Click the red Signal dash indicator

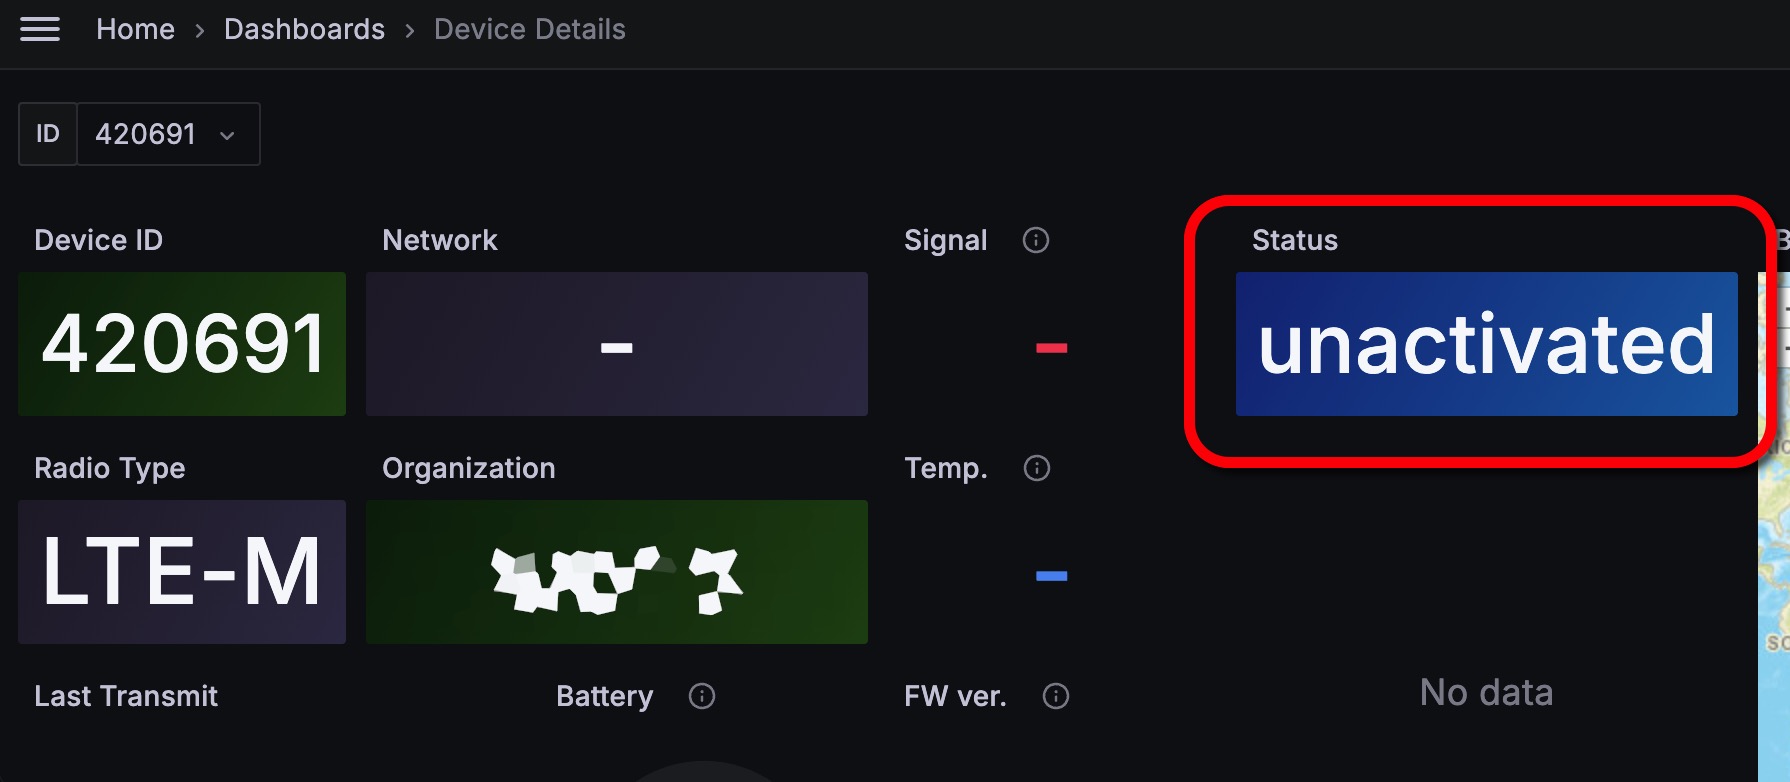(1051, 348)
